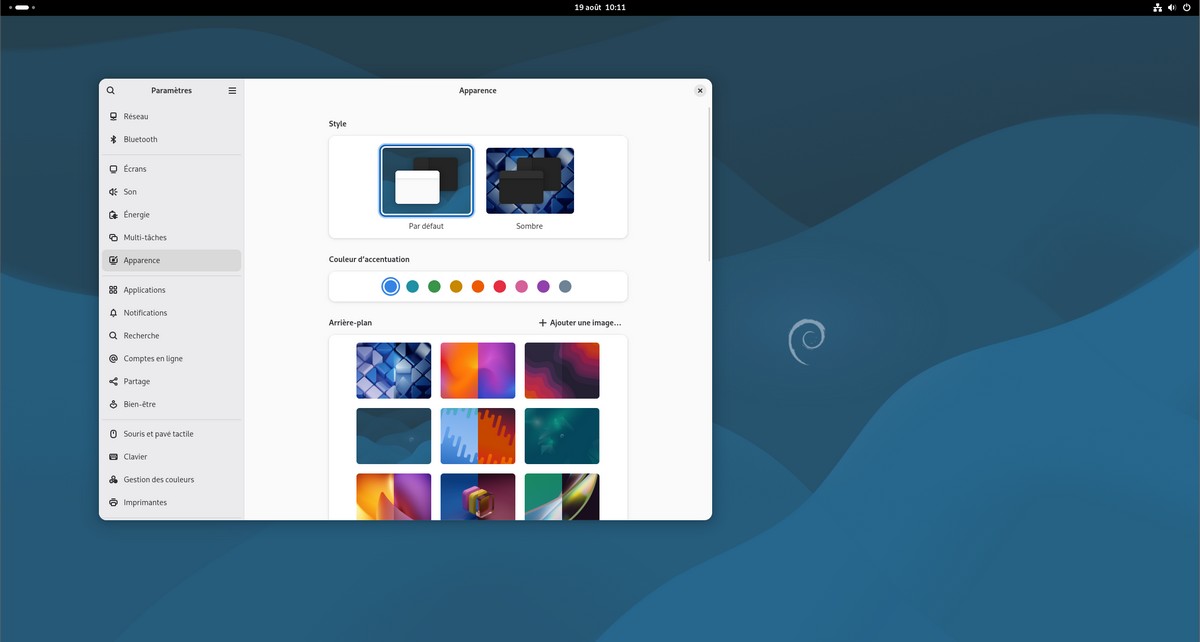Open the hamburger menu in Paramètres header

[232, 90]
